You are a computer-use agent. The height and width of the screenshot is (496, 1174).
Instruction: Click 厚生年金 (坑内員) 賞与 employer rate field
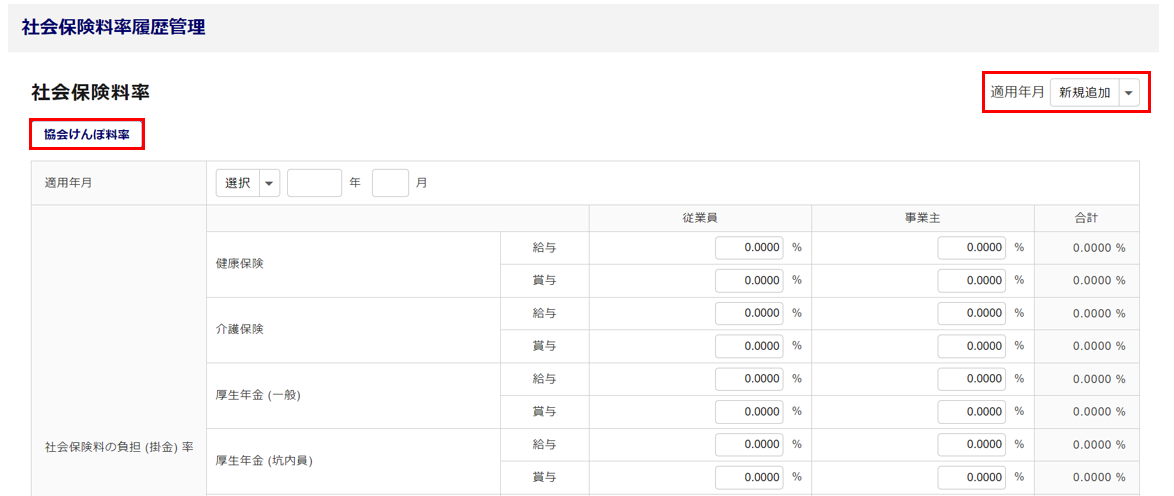[971, 477]
